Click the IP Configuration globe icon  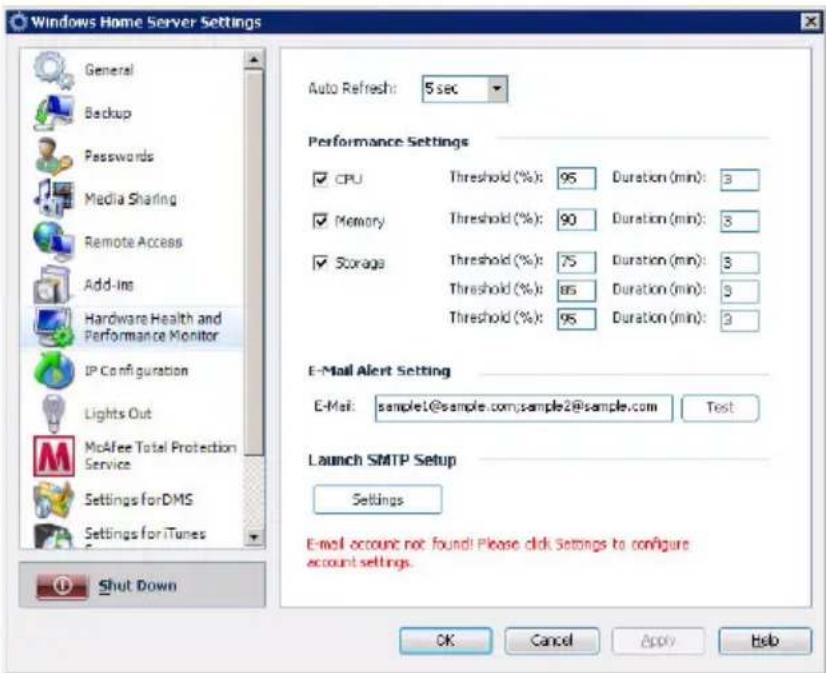pos(53,370)
